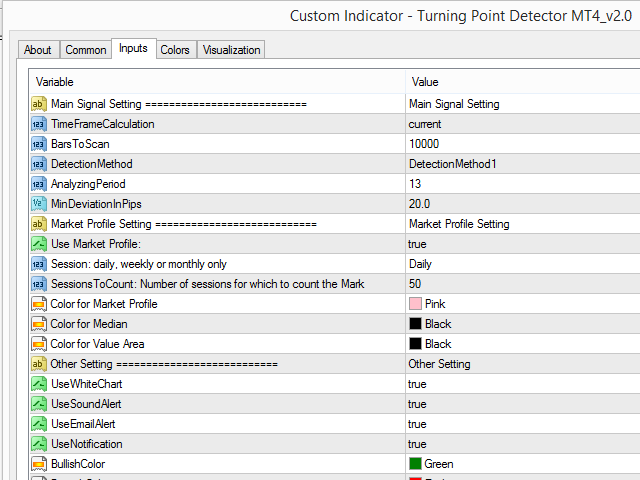
Task: Open the Colors tab
Action: tap(175, 50)
